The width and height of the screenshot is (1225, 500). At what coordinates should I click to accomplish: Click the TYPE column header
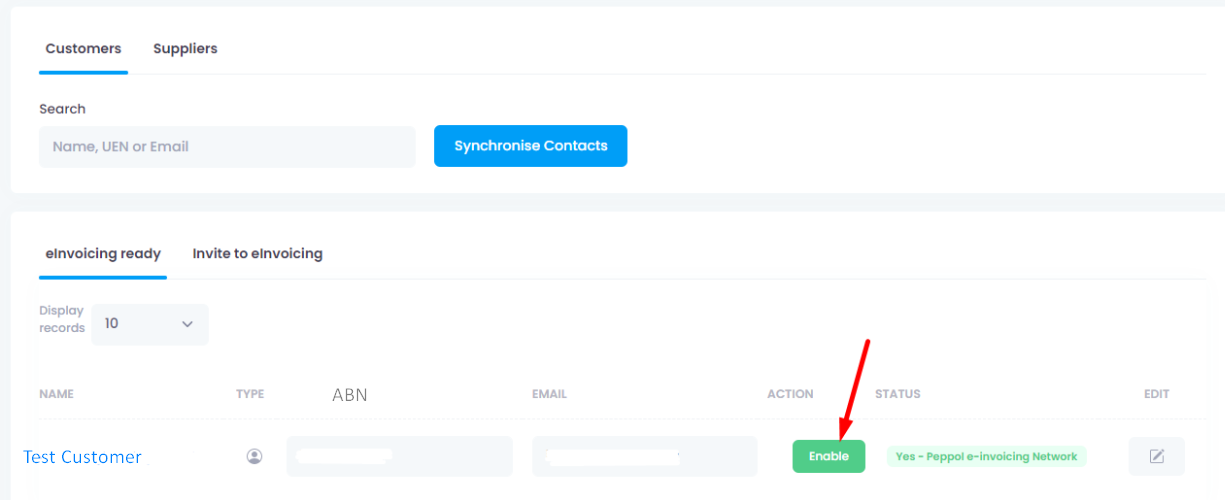[250, 394]
